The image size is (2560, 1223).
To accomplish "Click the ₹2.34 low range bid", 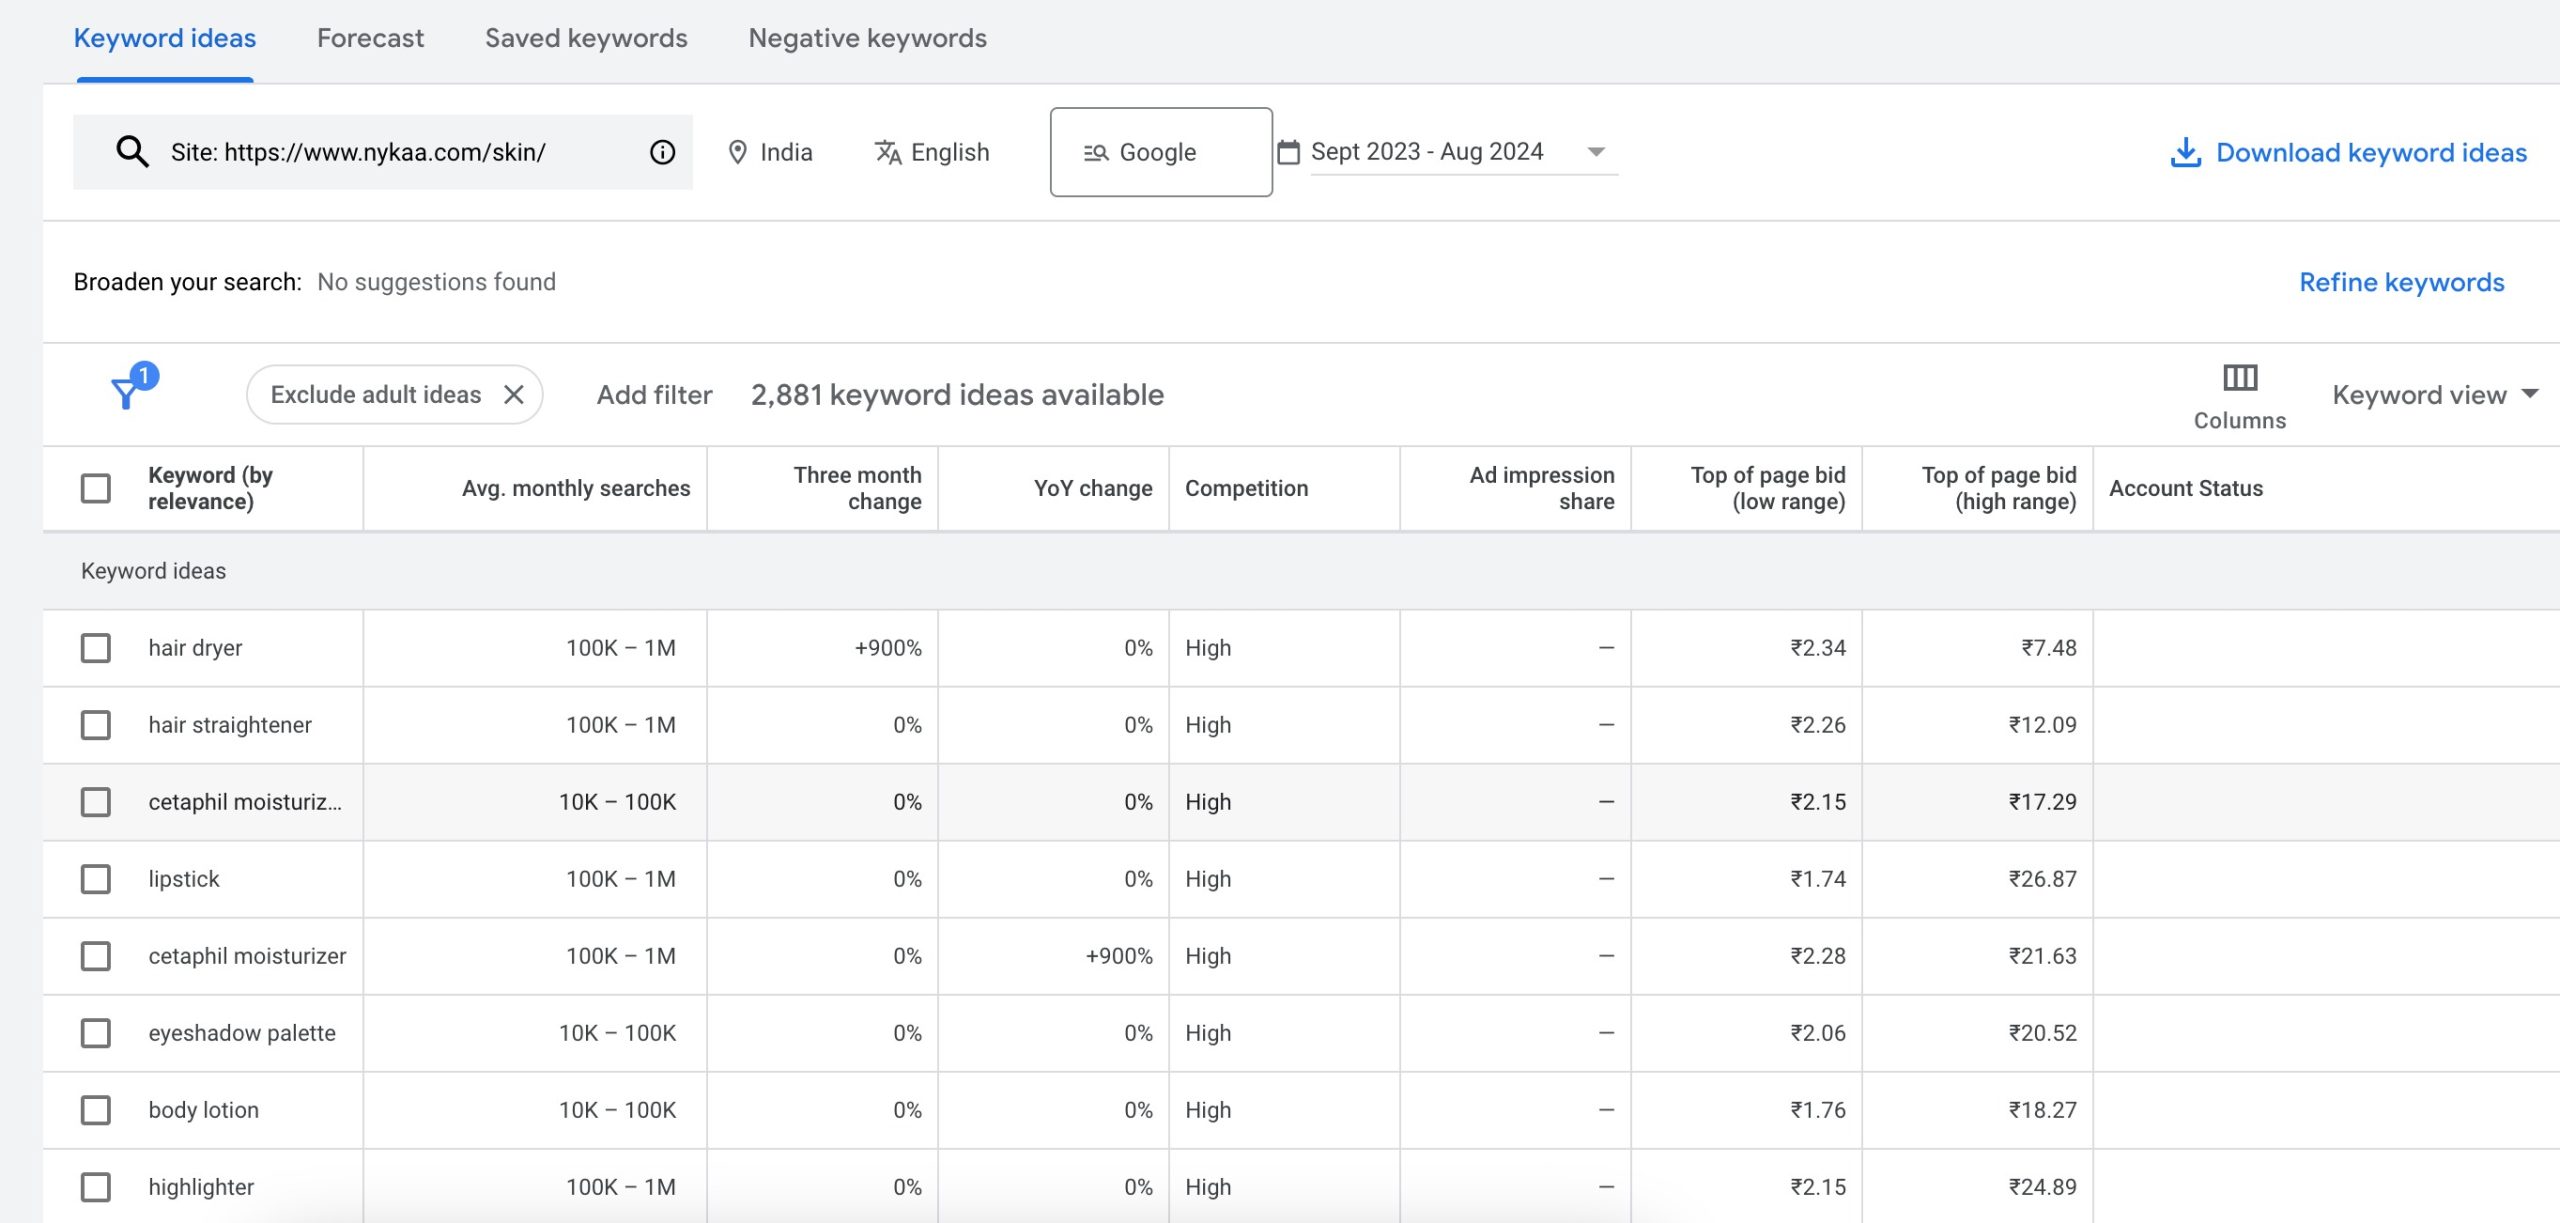I will [1817, 648].
